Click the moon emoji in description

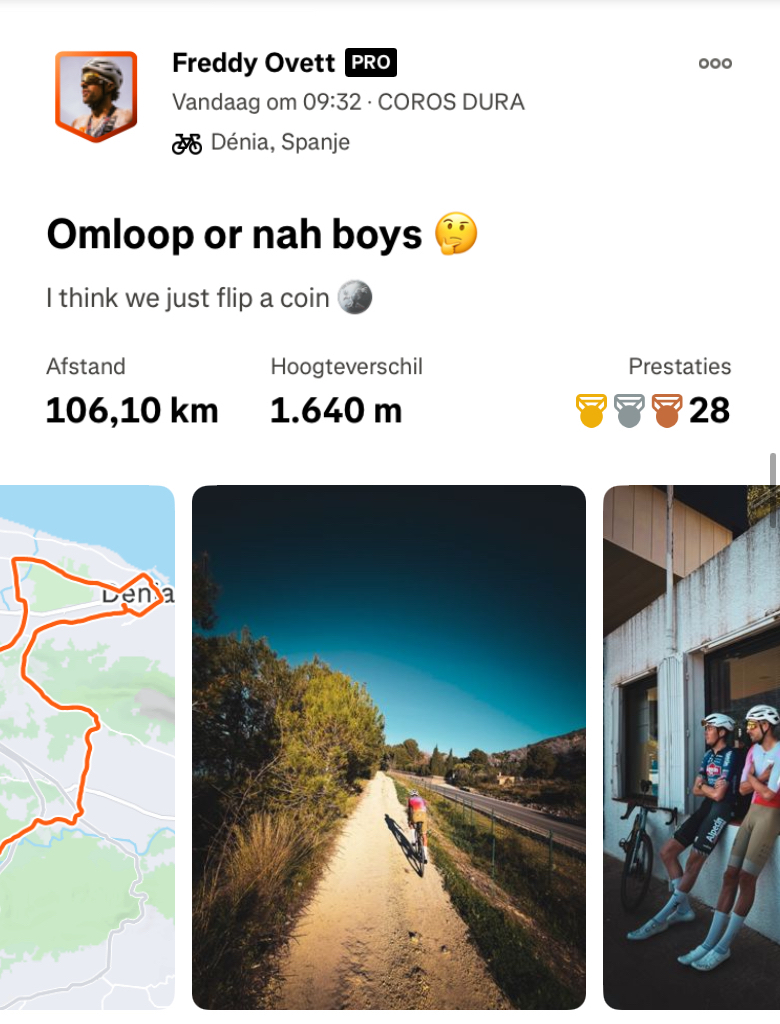click(x=355, y=297)
